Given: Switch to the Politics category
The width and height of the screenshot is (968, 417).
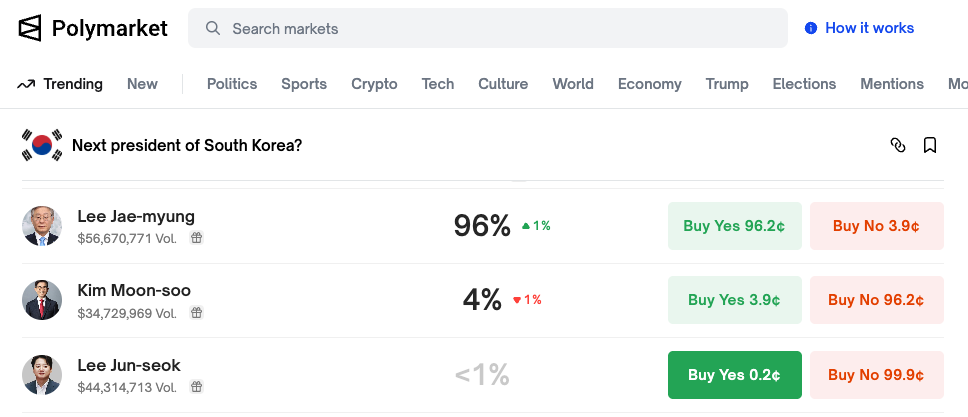Looking at the screenshot, I should pos(232,84).
